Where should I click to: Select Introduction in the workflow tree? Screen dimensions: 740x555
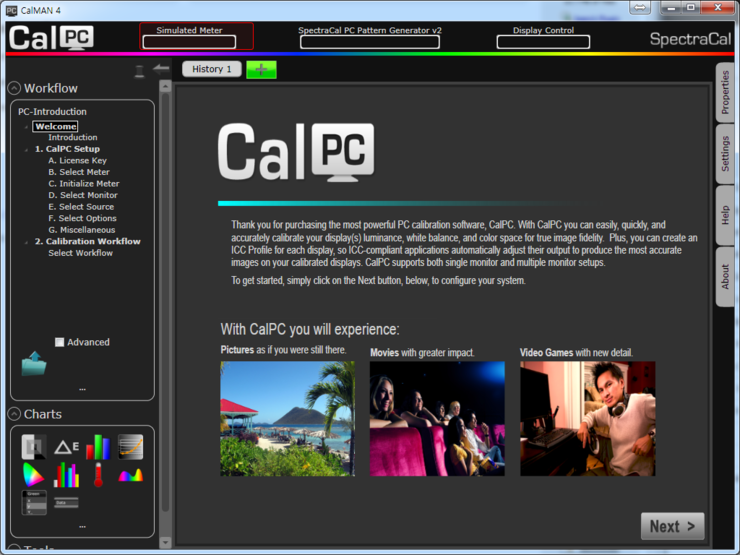pyautogui.click(x=73, y=137)
